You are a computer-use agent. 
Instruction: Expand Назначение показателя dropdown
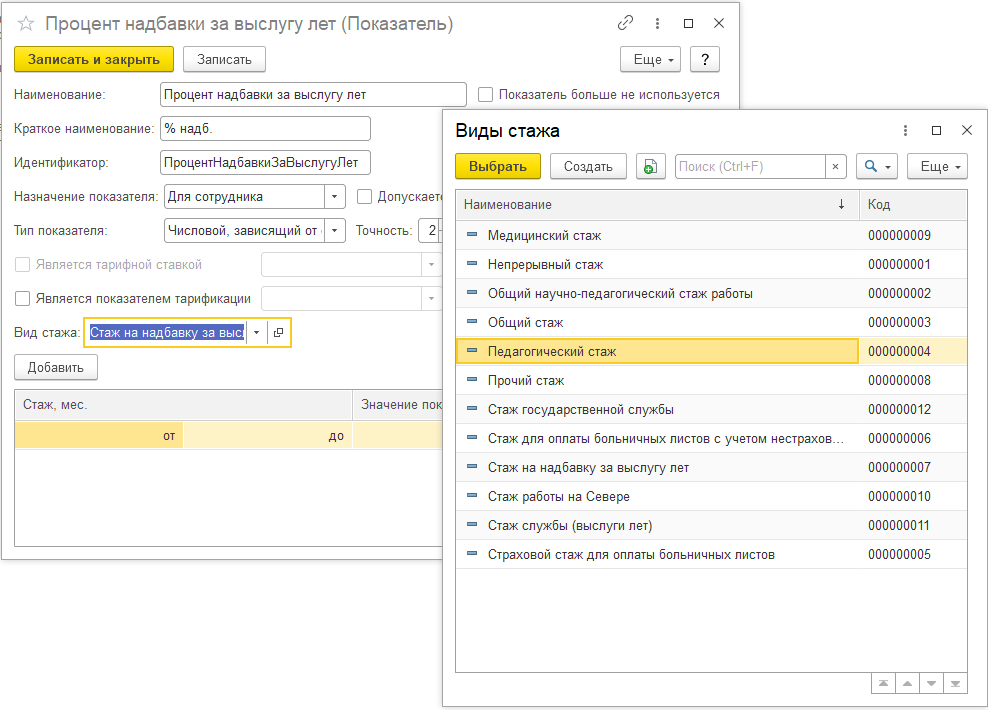(335, 197)
